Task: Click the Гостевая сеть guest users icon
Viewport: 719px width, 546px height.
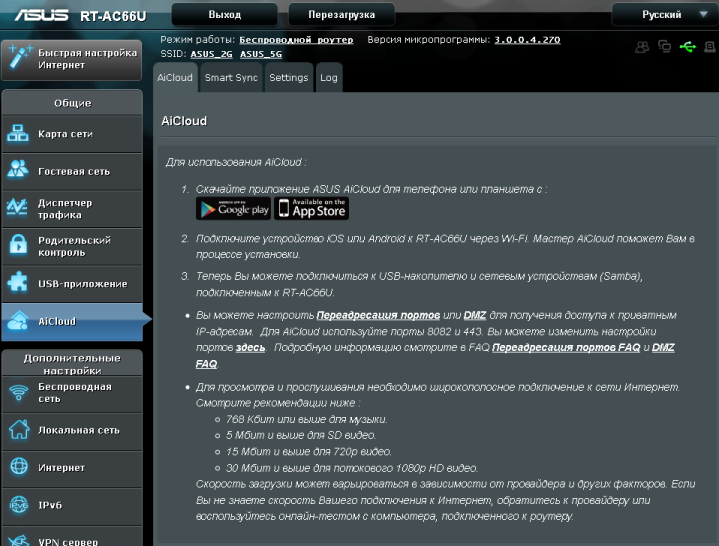Action: coord(18,169)
